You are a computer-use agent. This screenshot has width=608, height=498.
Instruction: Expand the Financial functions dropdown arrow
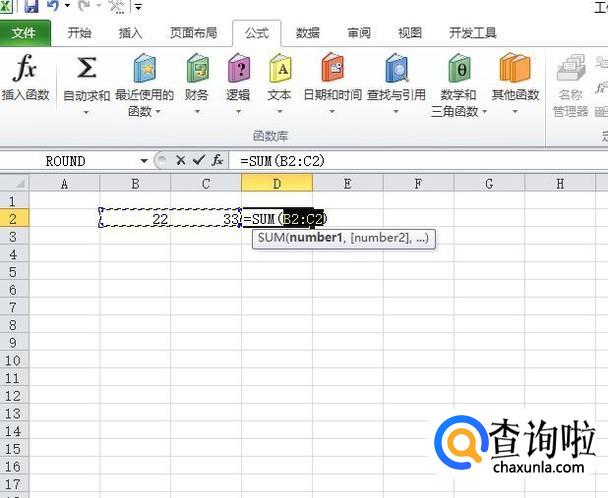tap(197, 112)
